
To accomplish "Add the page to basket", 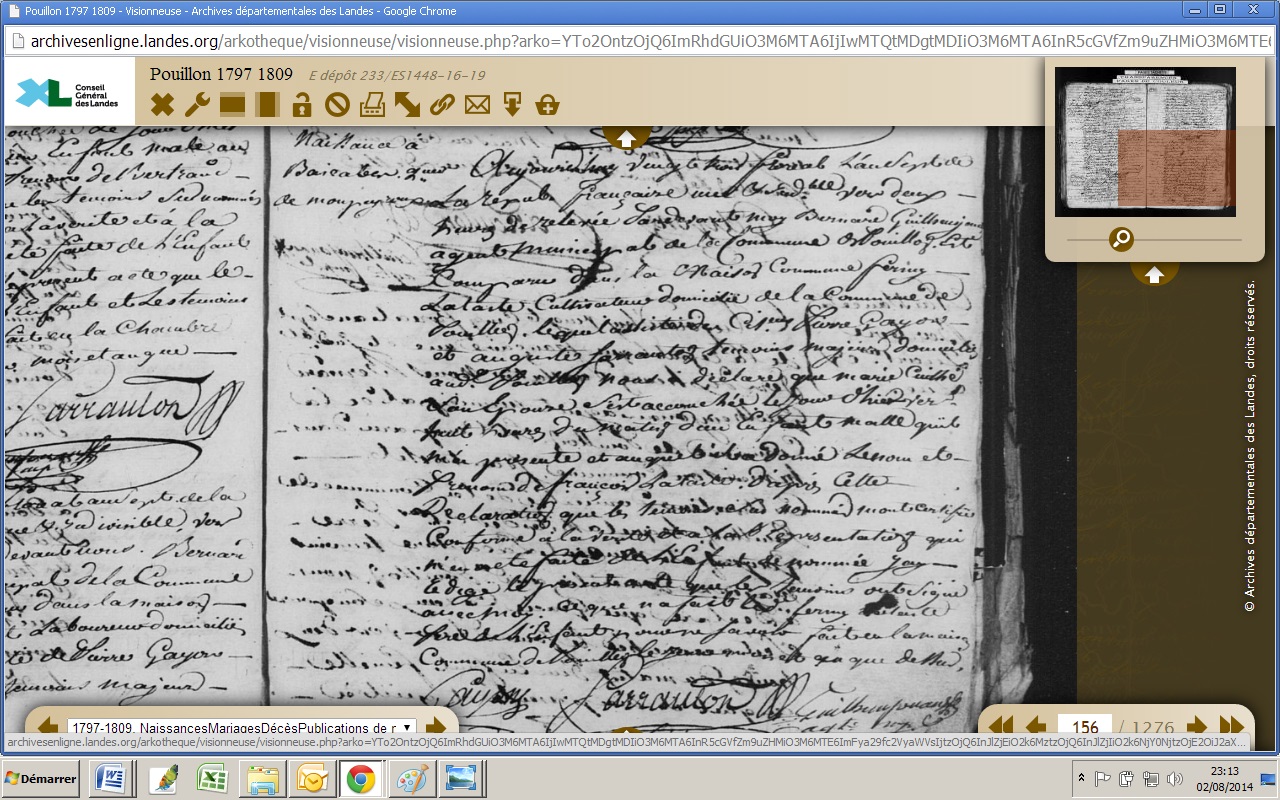I will point(547,104).
